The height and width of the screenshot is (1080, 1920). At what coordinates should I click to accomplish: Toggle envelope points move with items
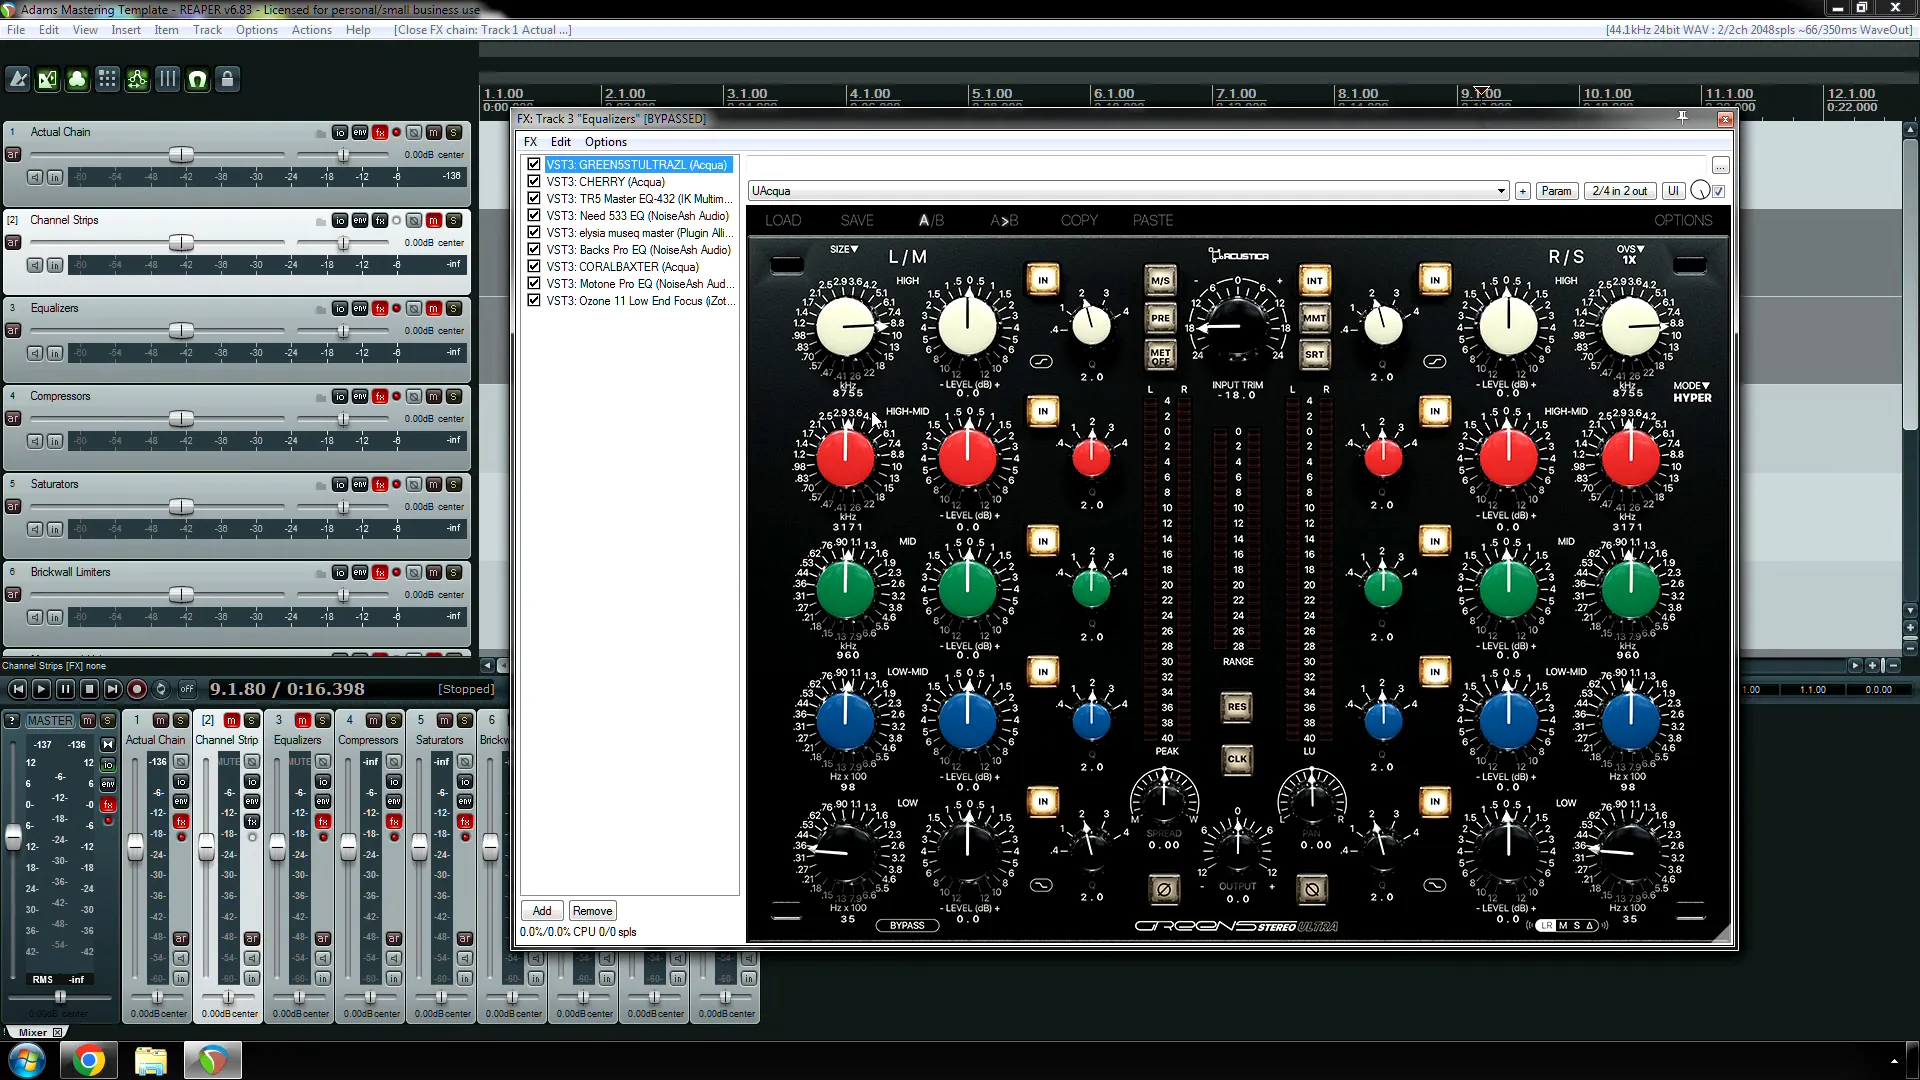138,79
